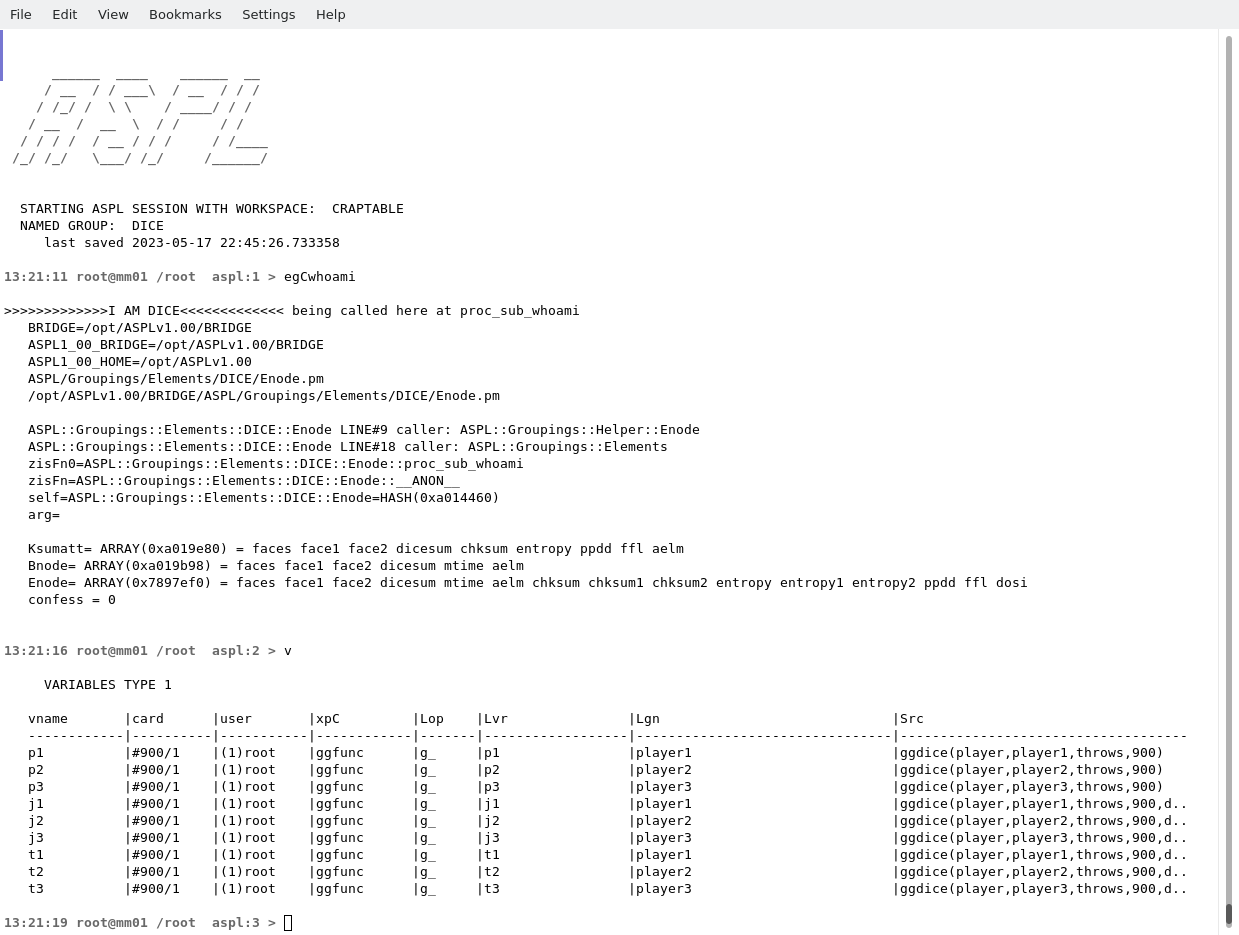Click the vname column header
The width and height of the screenshot is (1239, 935).
tap(48, 719)
